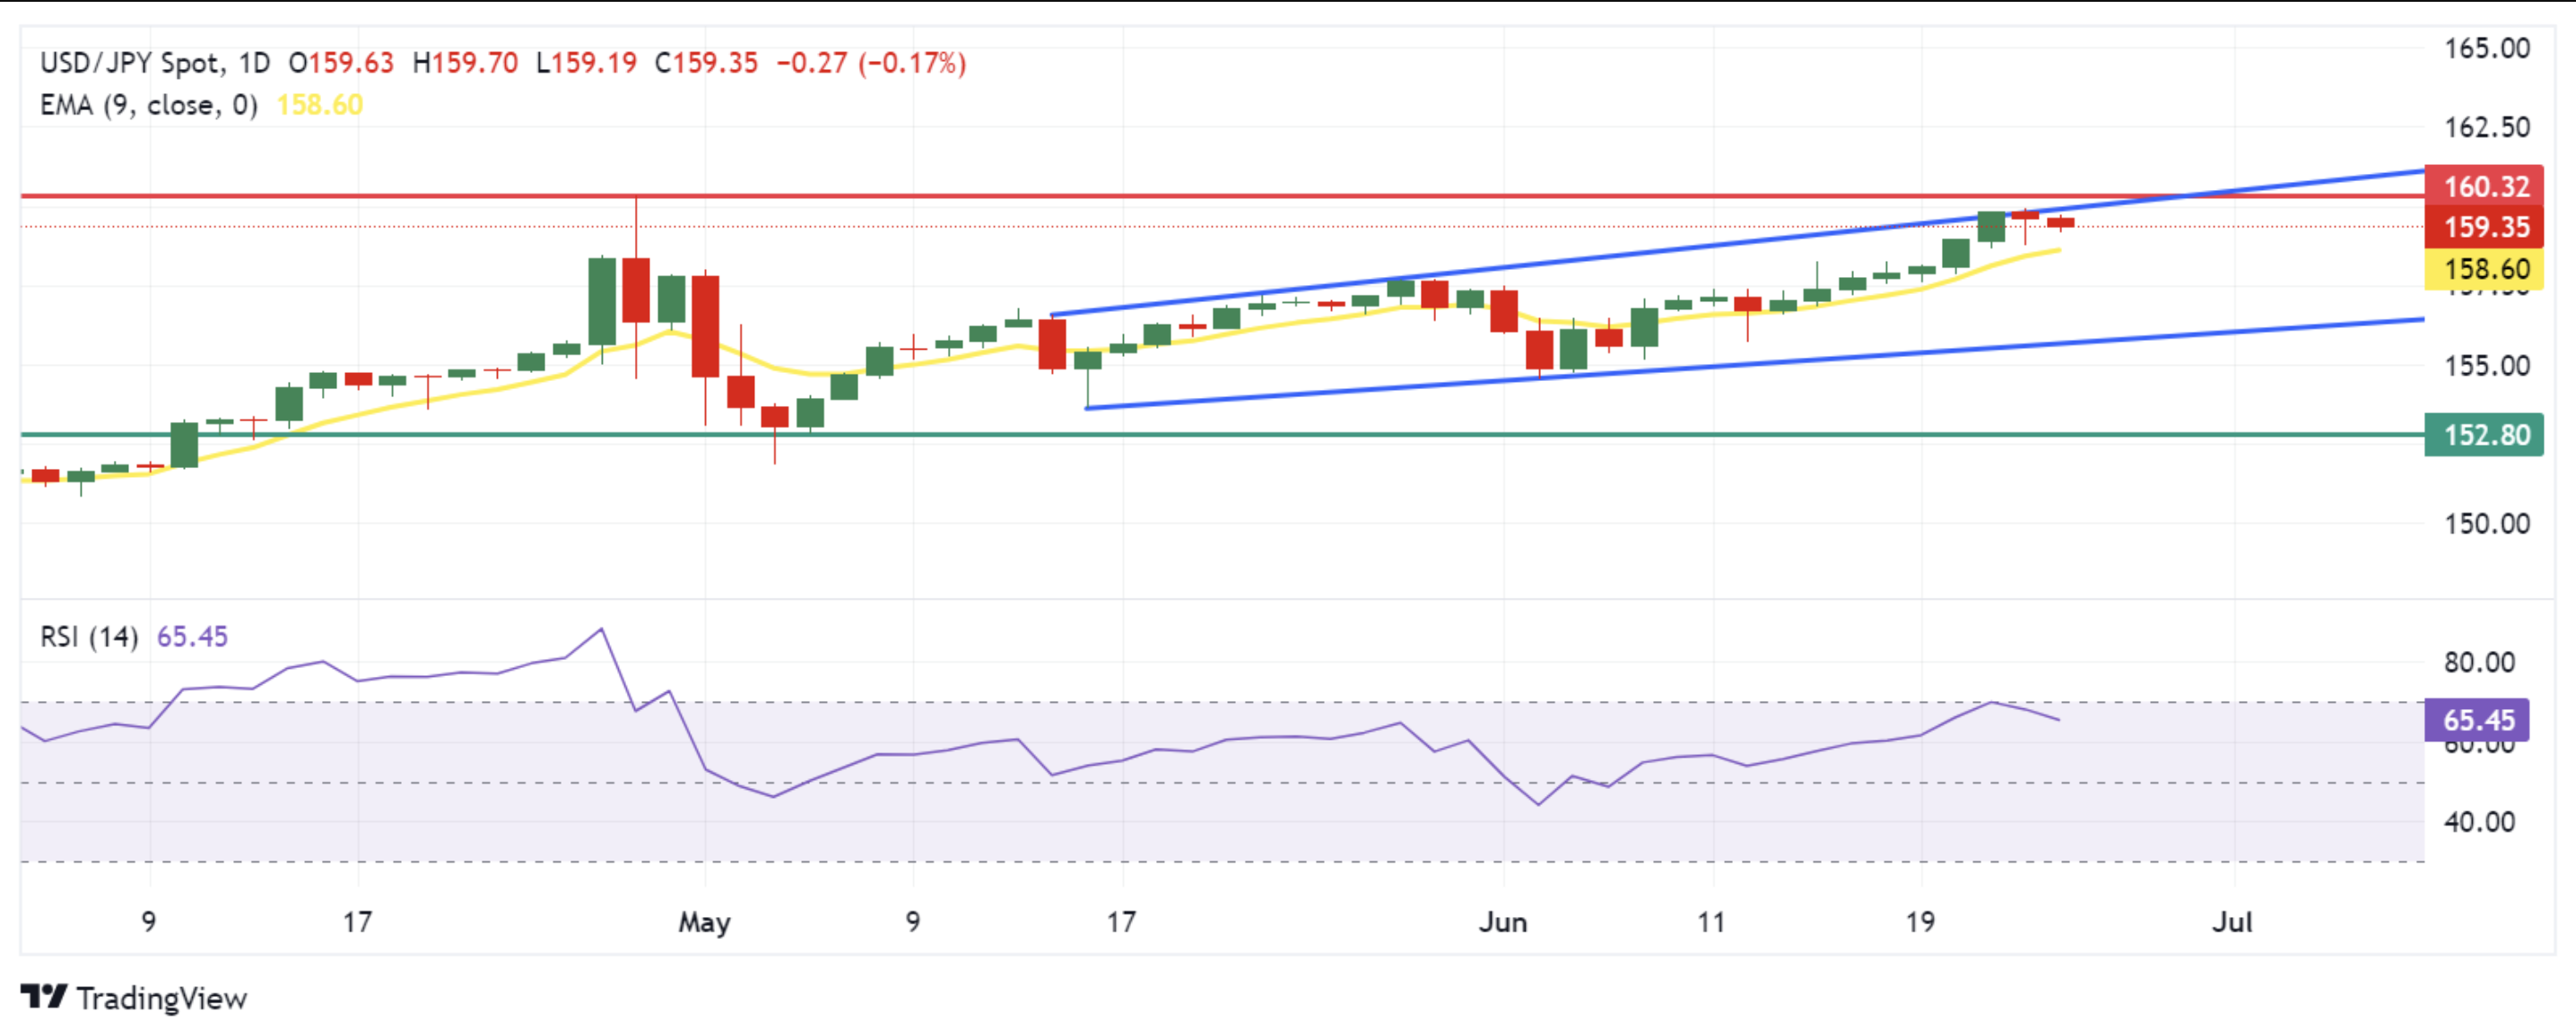Click the 150.00 price axis label

pos(2487,524)
